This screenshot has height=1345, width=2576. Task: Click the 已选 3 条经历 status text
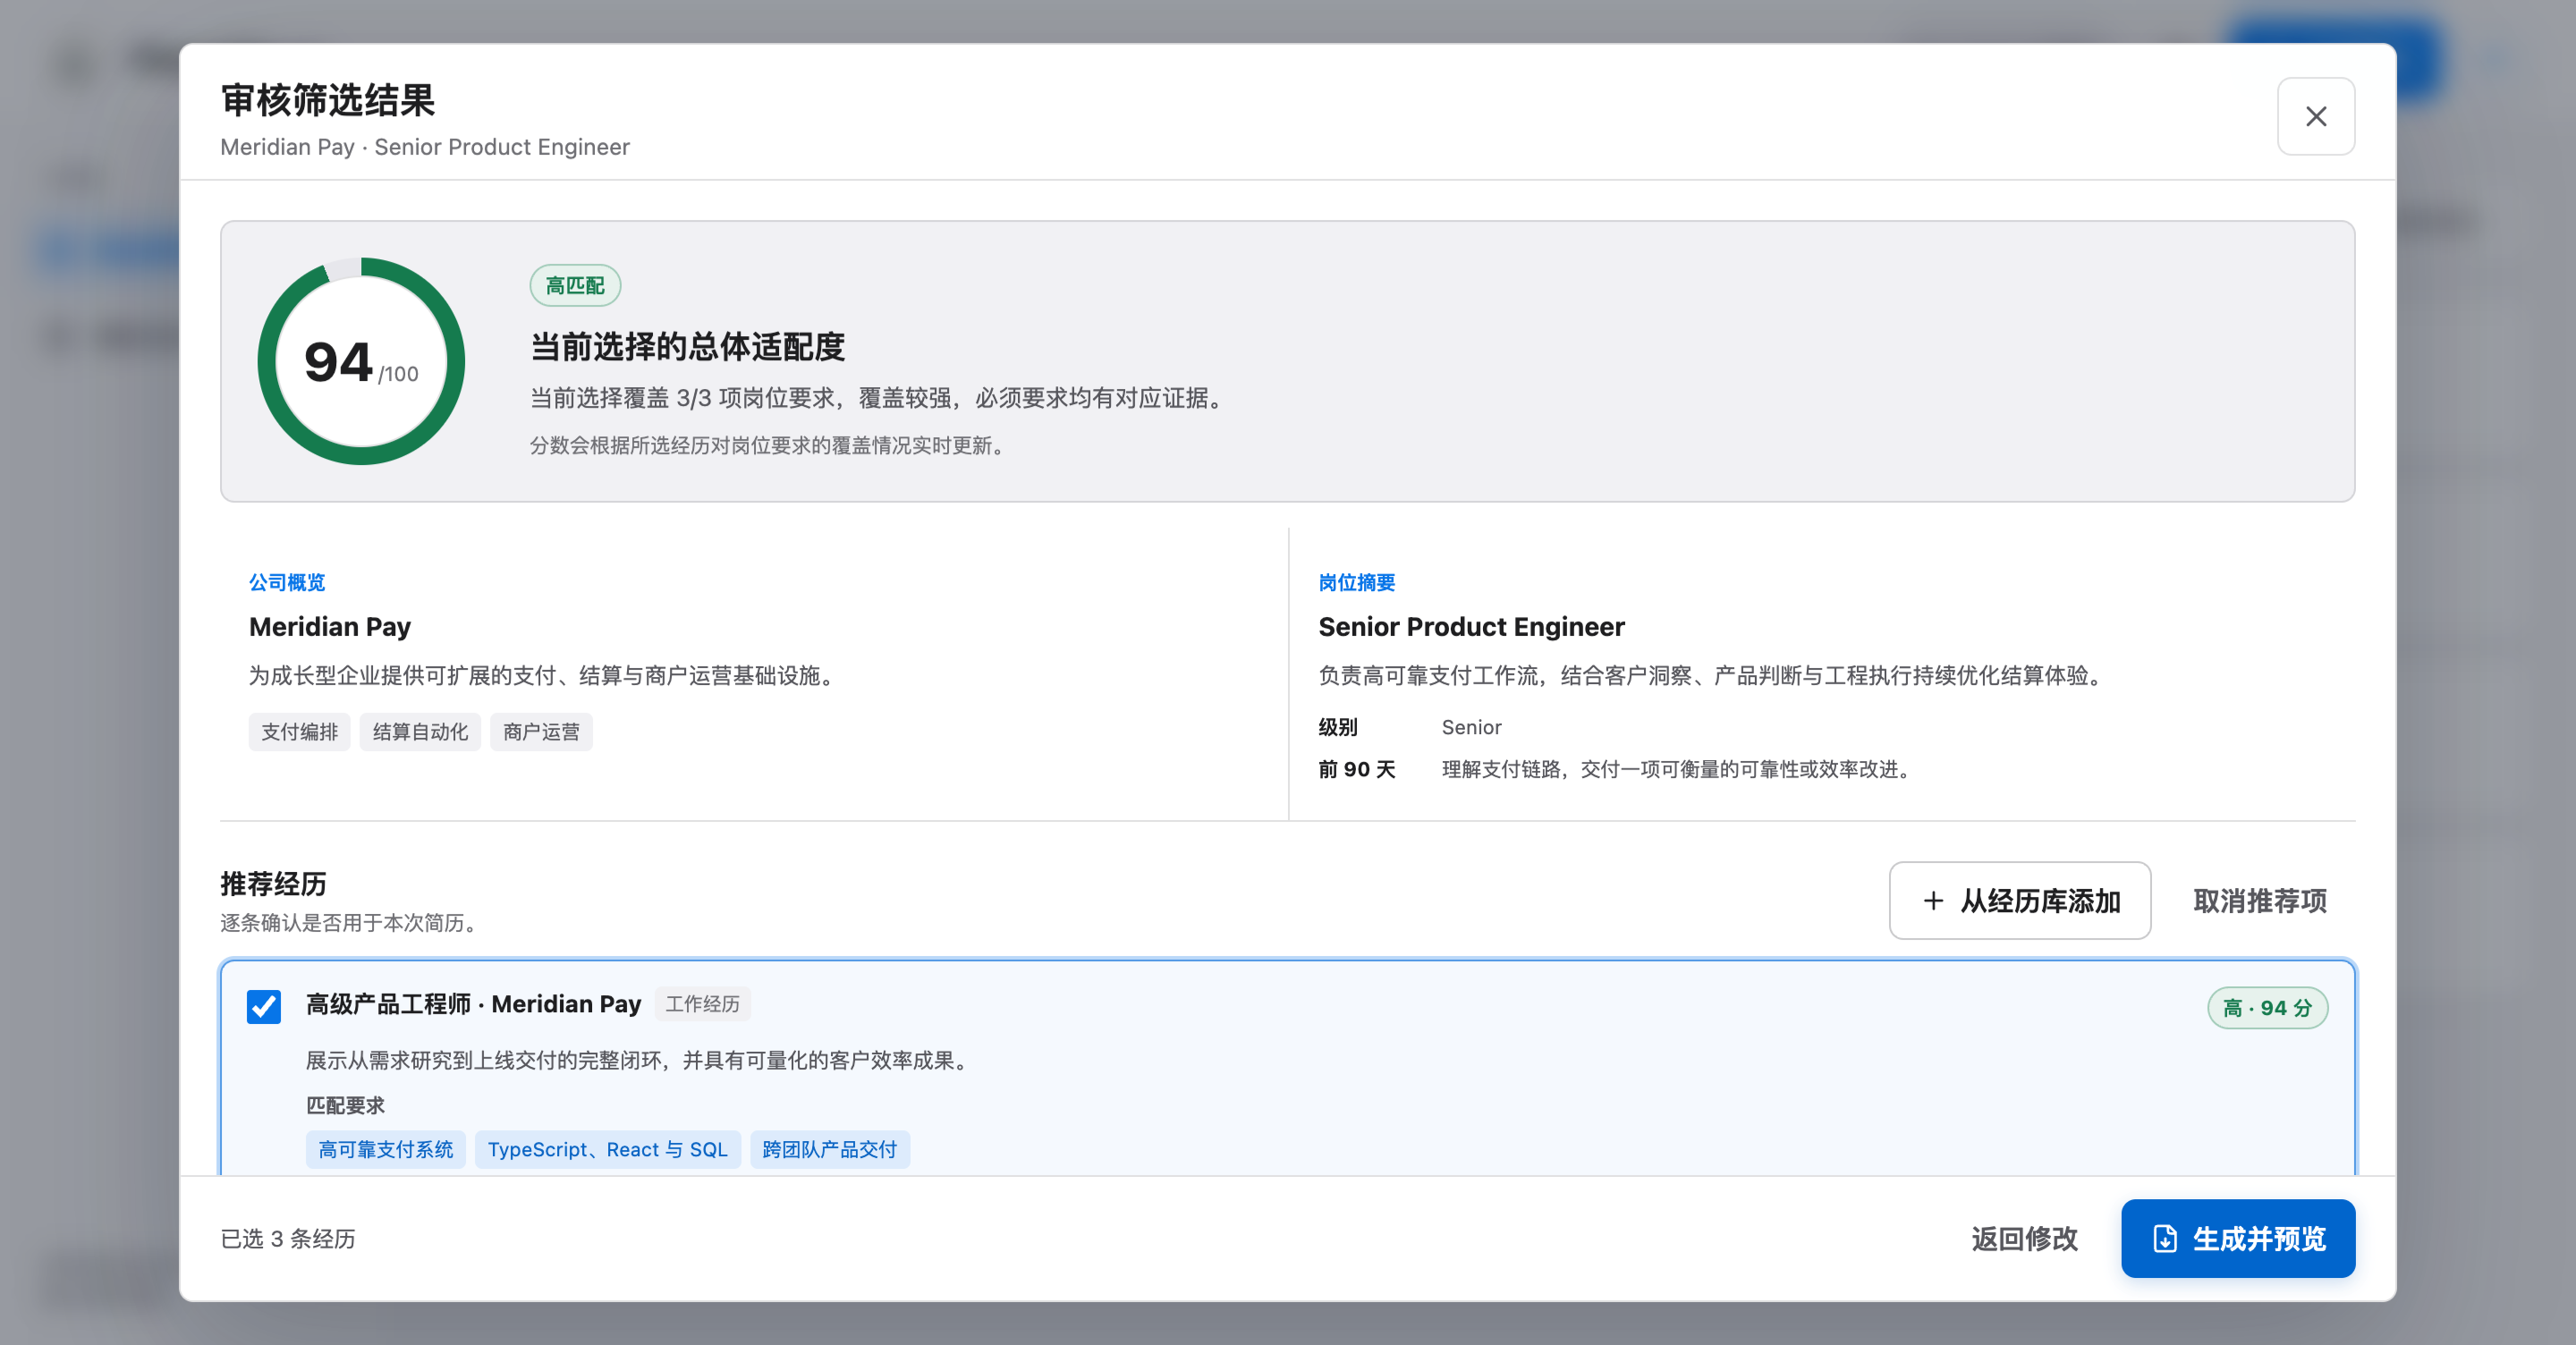[288, 1239]
